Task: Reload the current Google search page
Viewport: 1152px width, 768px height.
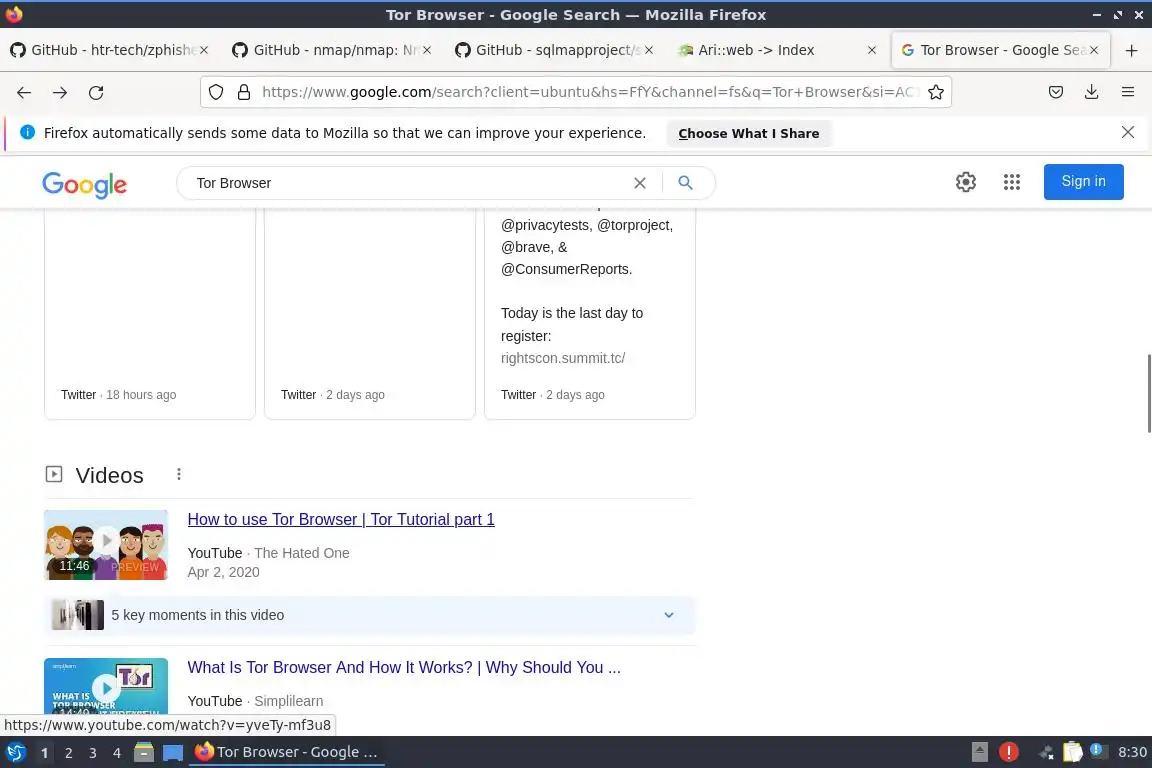Action: click(x=96, y=93)
